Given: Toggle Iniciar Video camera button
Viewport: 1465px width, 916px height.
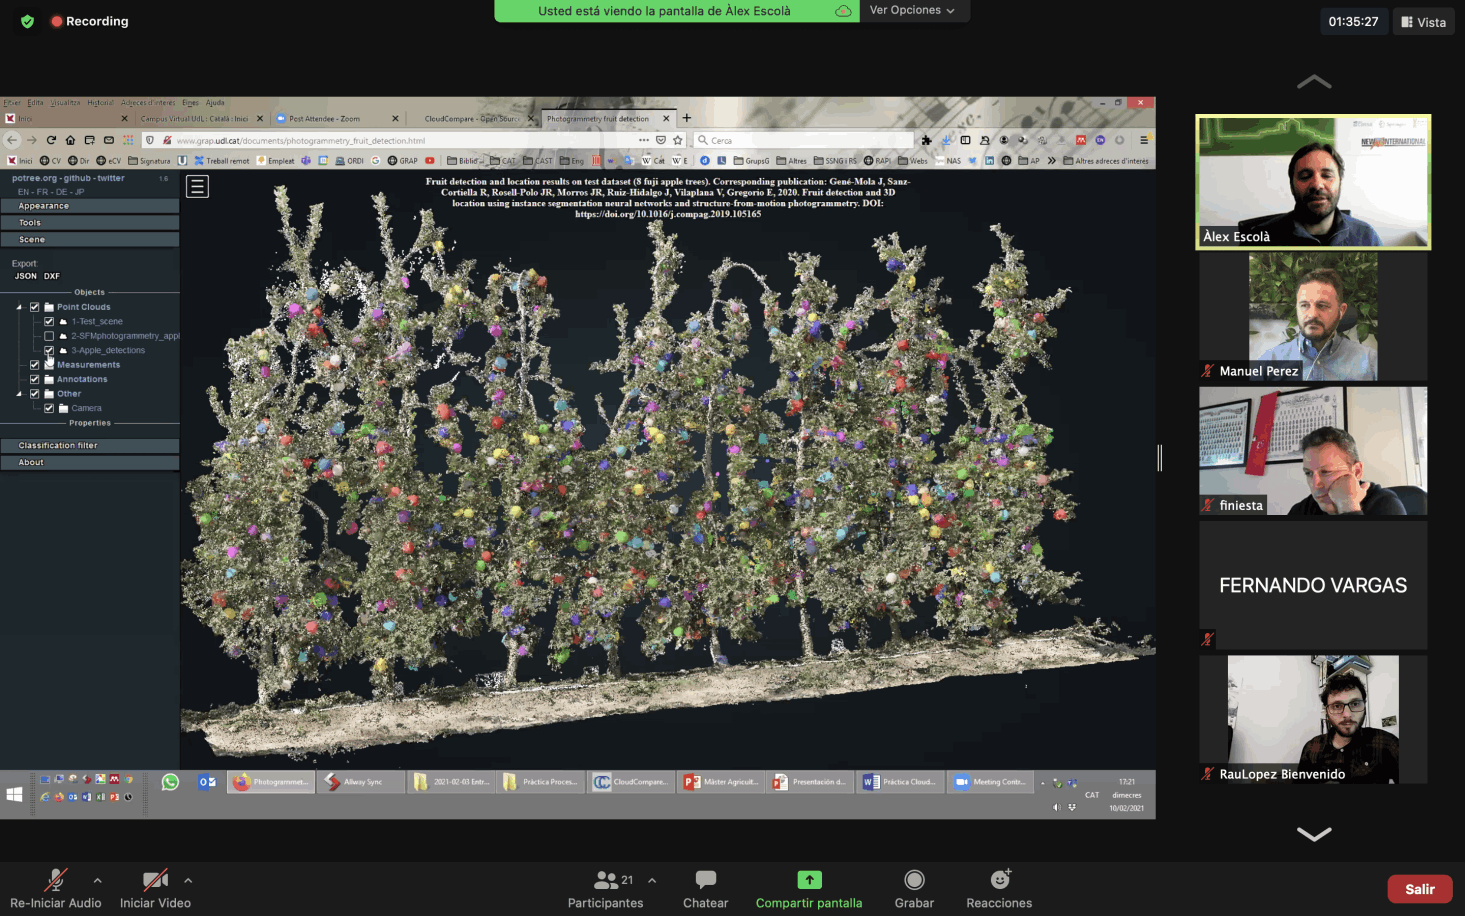Looking at the screenshot, I should pyautogui.click(x=155, y=887).
